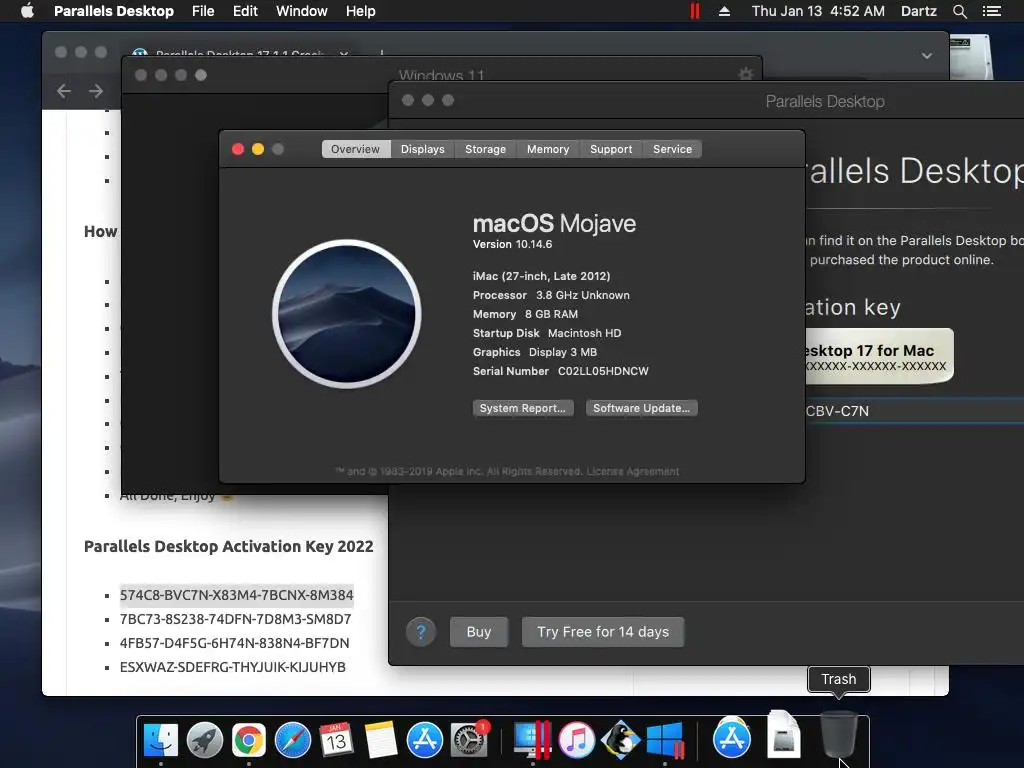Screen dimensions: 1024x768
Task: Open the Edit menu
Action: [245, 11]
